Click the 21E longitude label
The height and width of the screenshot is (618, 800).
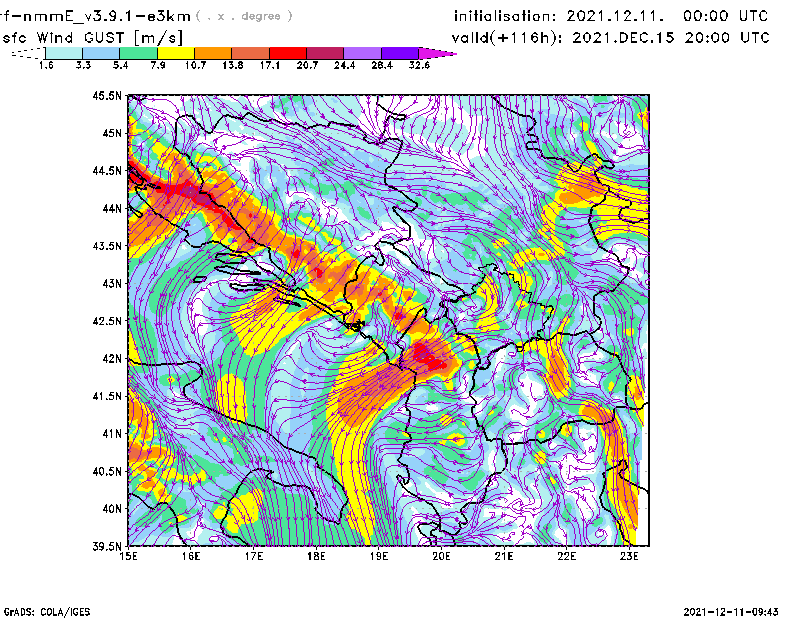[x=504, y=556]
